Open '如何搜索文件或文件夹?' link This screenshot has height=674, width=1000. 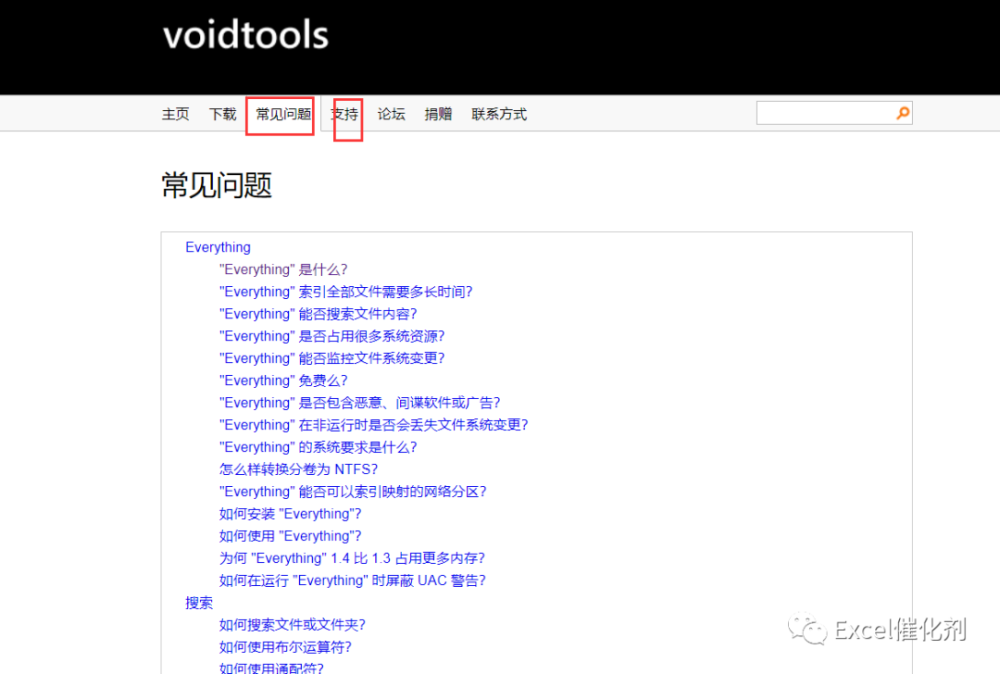[x=293, y=626]
